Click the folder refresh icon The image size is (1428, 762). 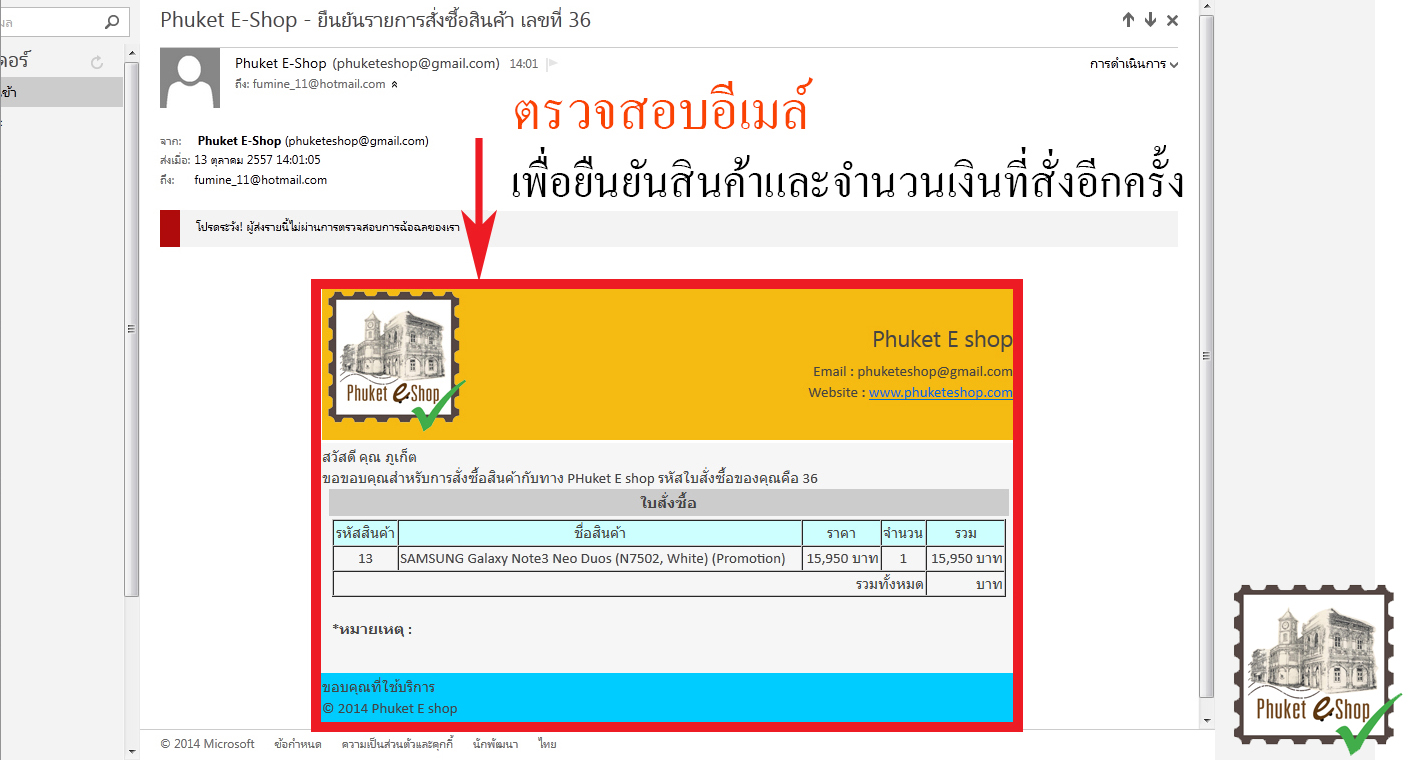[97, 63]
